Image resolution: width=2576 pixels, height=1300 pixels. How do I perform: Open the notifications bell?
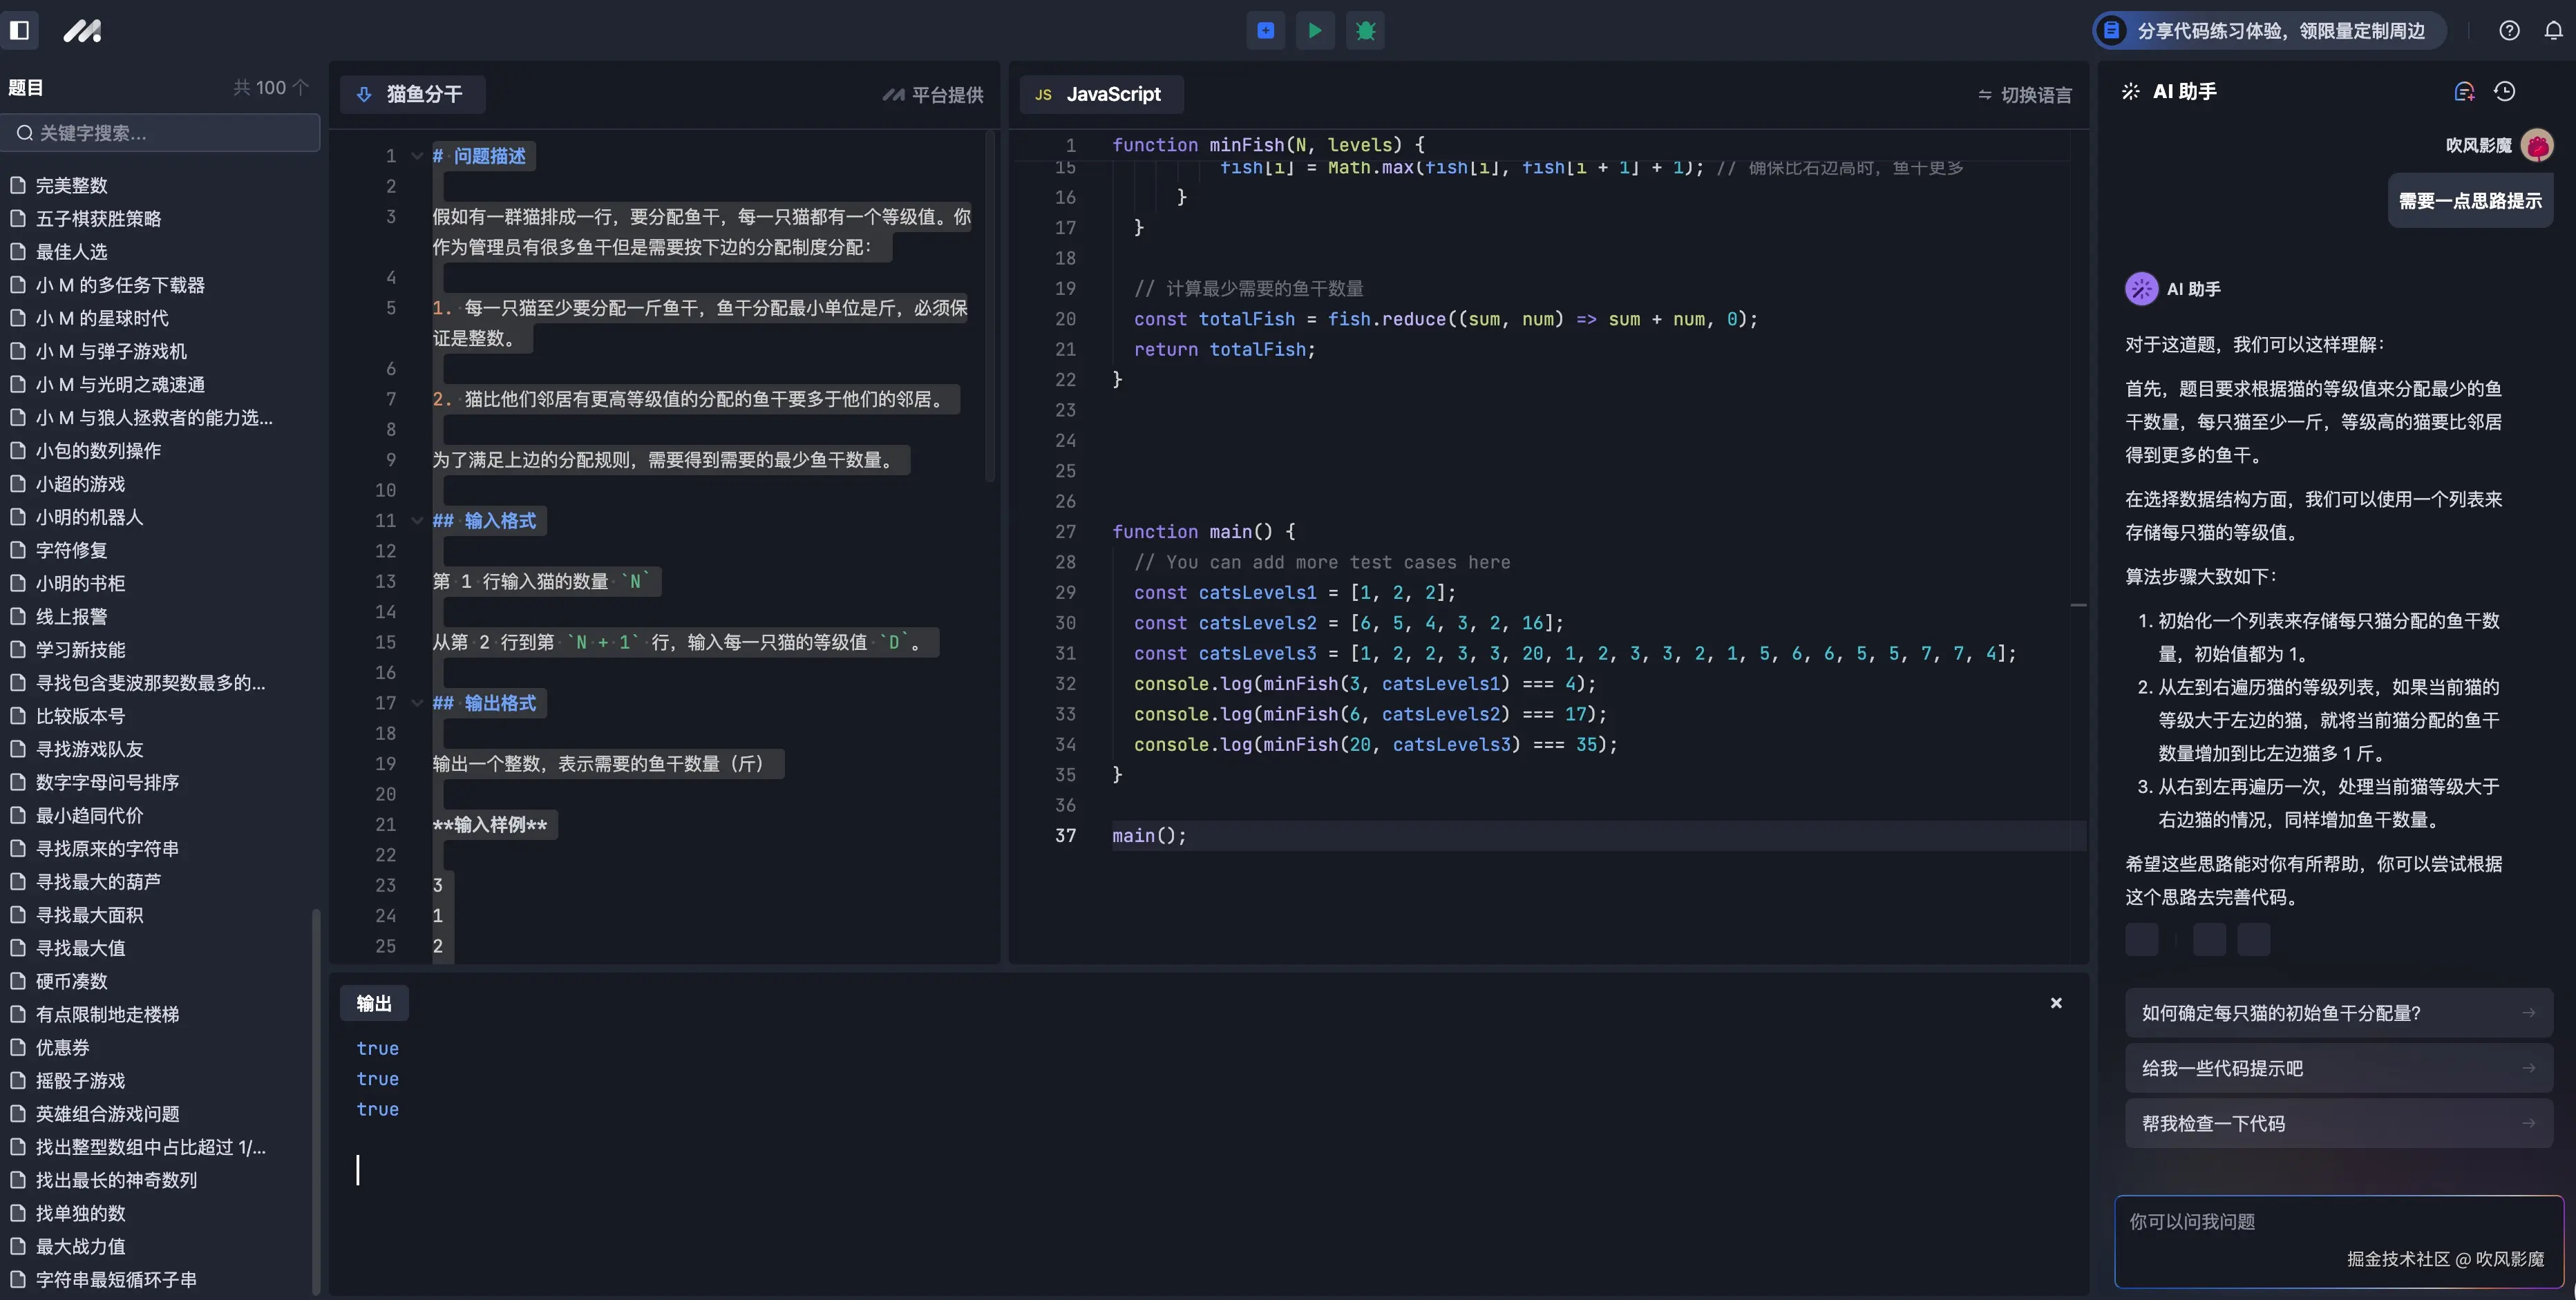pos(2553,31)
